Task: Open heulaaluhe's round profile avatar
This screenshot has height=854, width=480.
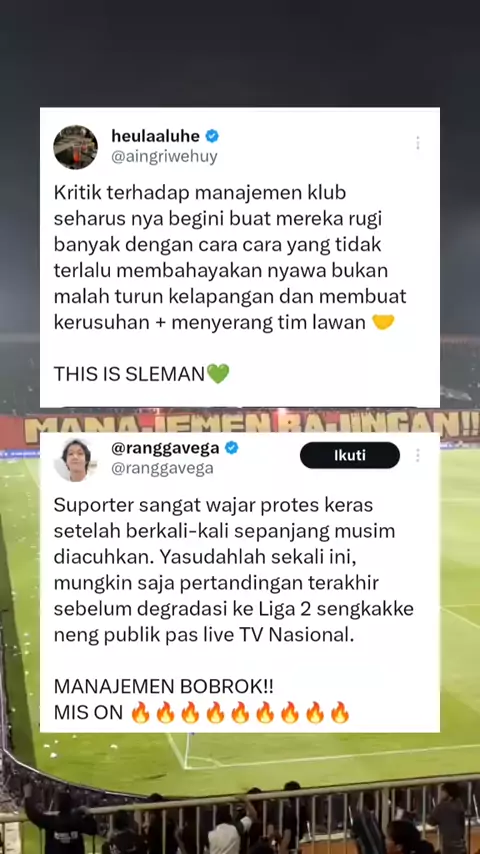Action: tap(75, 147)
